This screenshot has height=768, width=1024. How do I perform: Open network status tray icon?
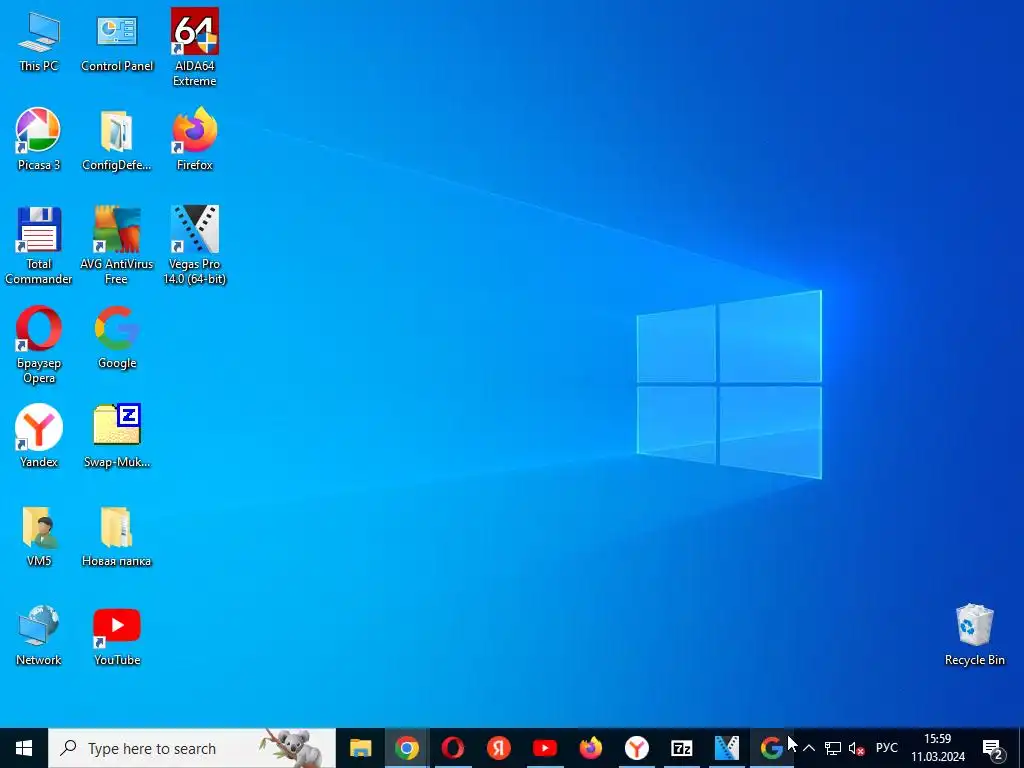[x=833, y=748]
